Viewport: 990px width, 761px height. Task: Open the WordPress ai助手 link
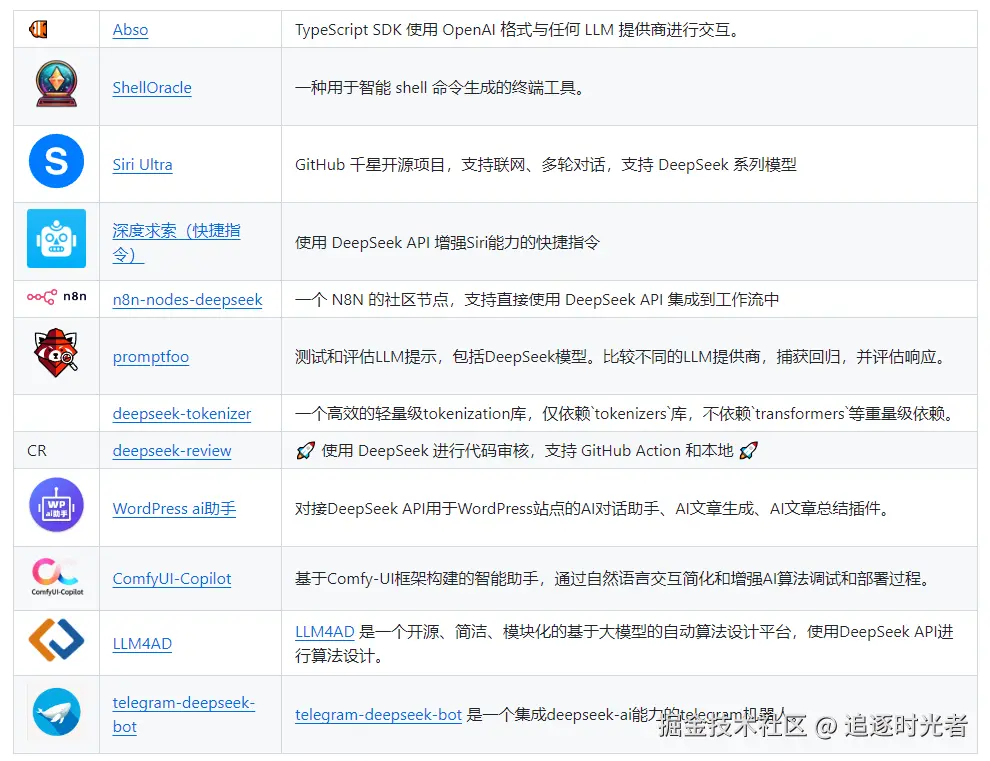tap(174, 508)
